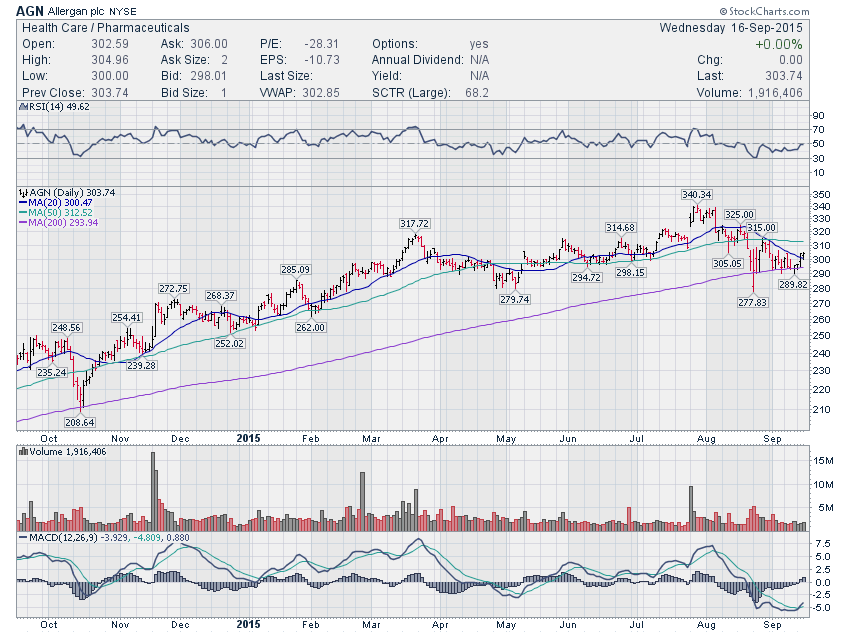Viewport: 850px width, 633px height.
Task: Click the AGN (Daily) 303.74 chart label
Action: [72, 192]
